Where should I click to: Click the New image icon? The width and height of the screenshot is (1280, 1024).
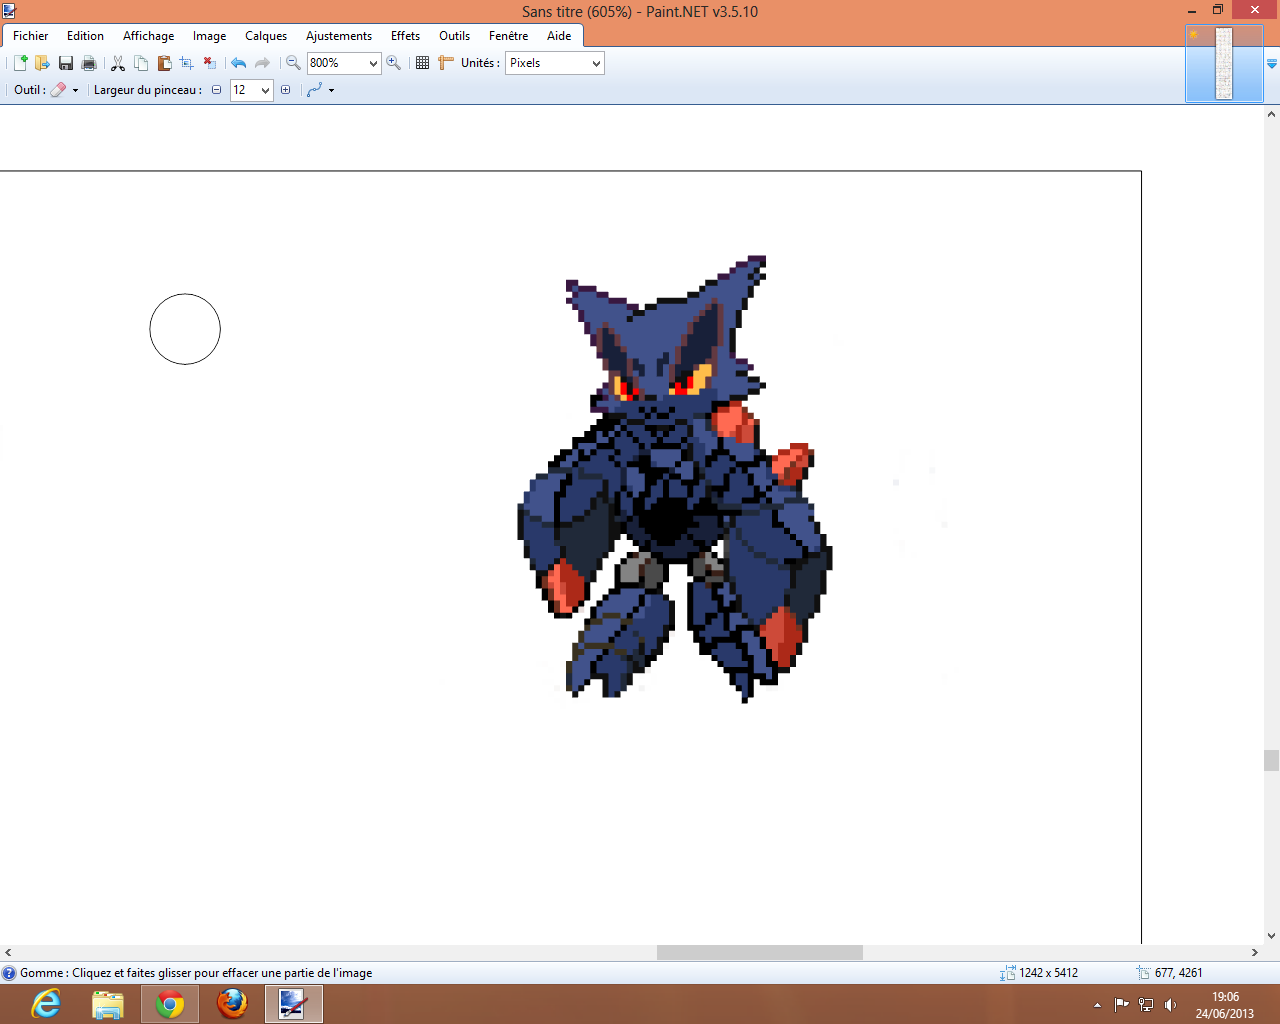[20, 63]
